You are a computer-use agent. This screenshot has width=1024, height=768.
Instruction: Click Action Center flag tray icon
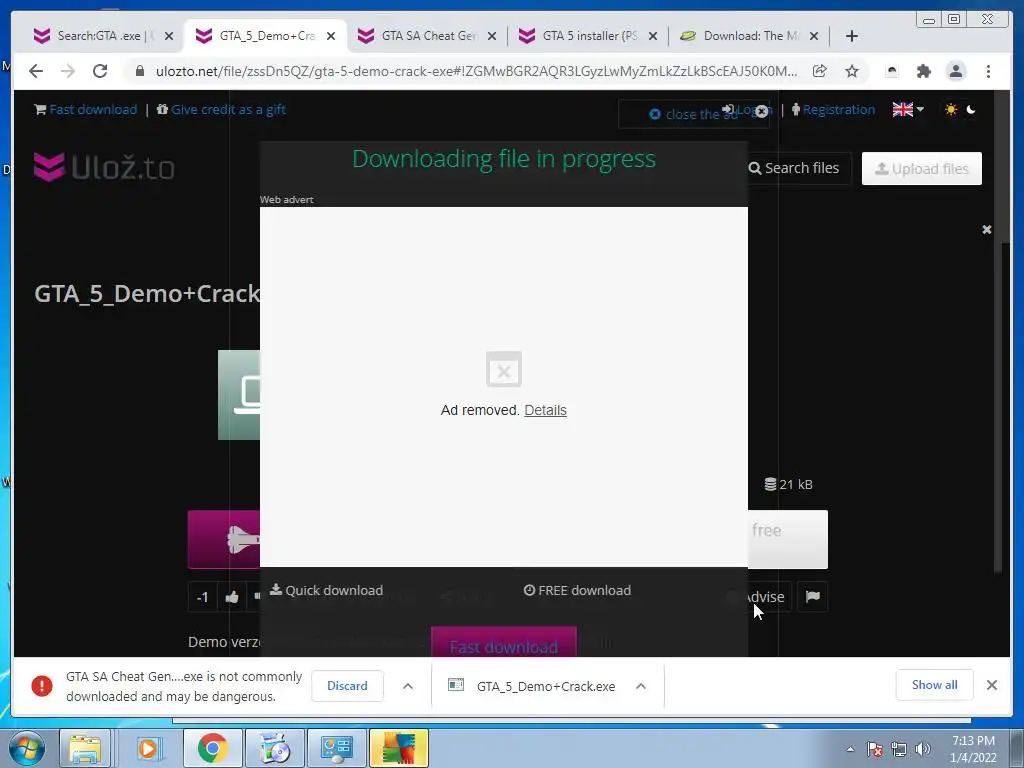[875, 749]
